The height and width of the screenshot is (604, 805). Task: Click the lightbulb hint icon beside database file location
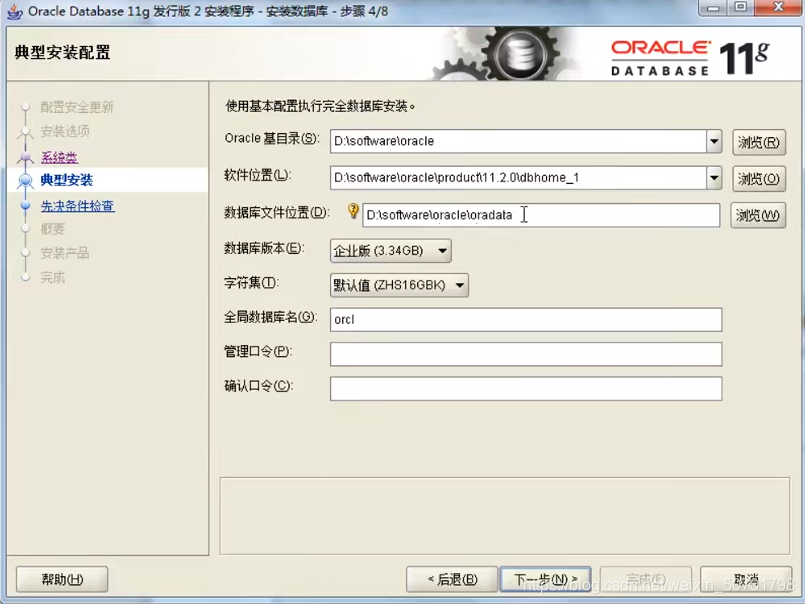click(353, 211)
